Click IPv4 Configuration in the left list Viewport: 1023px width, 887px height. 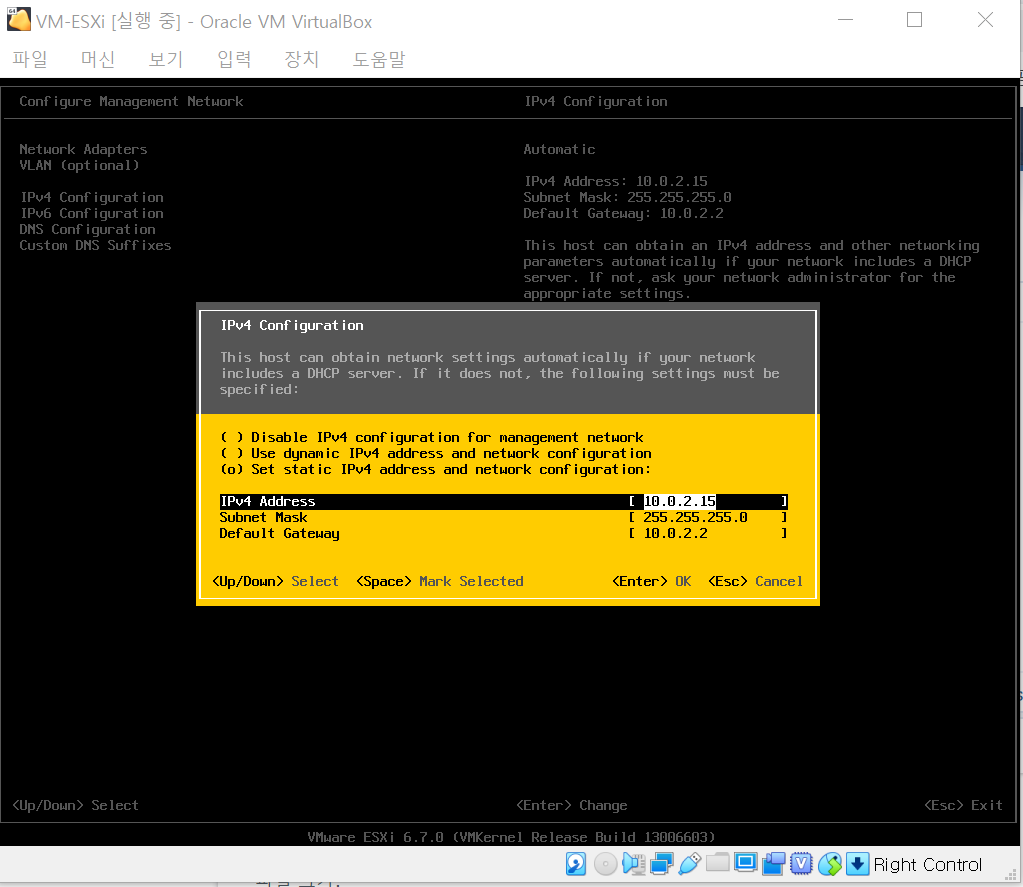coord(92,198)
